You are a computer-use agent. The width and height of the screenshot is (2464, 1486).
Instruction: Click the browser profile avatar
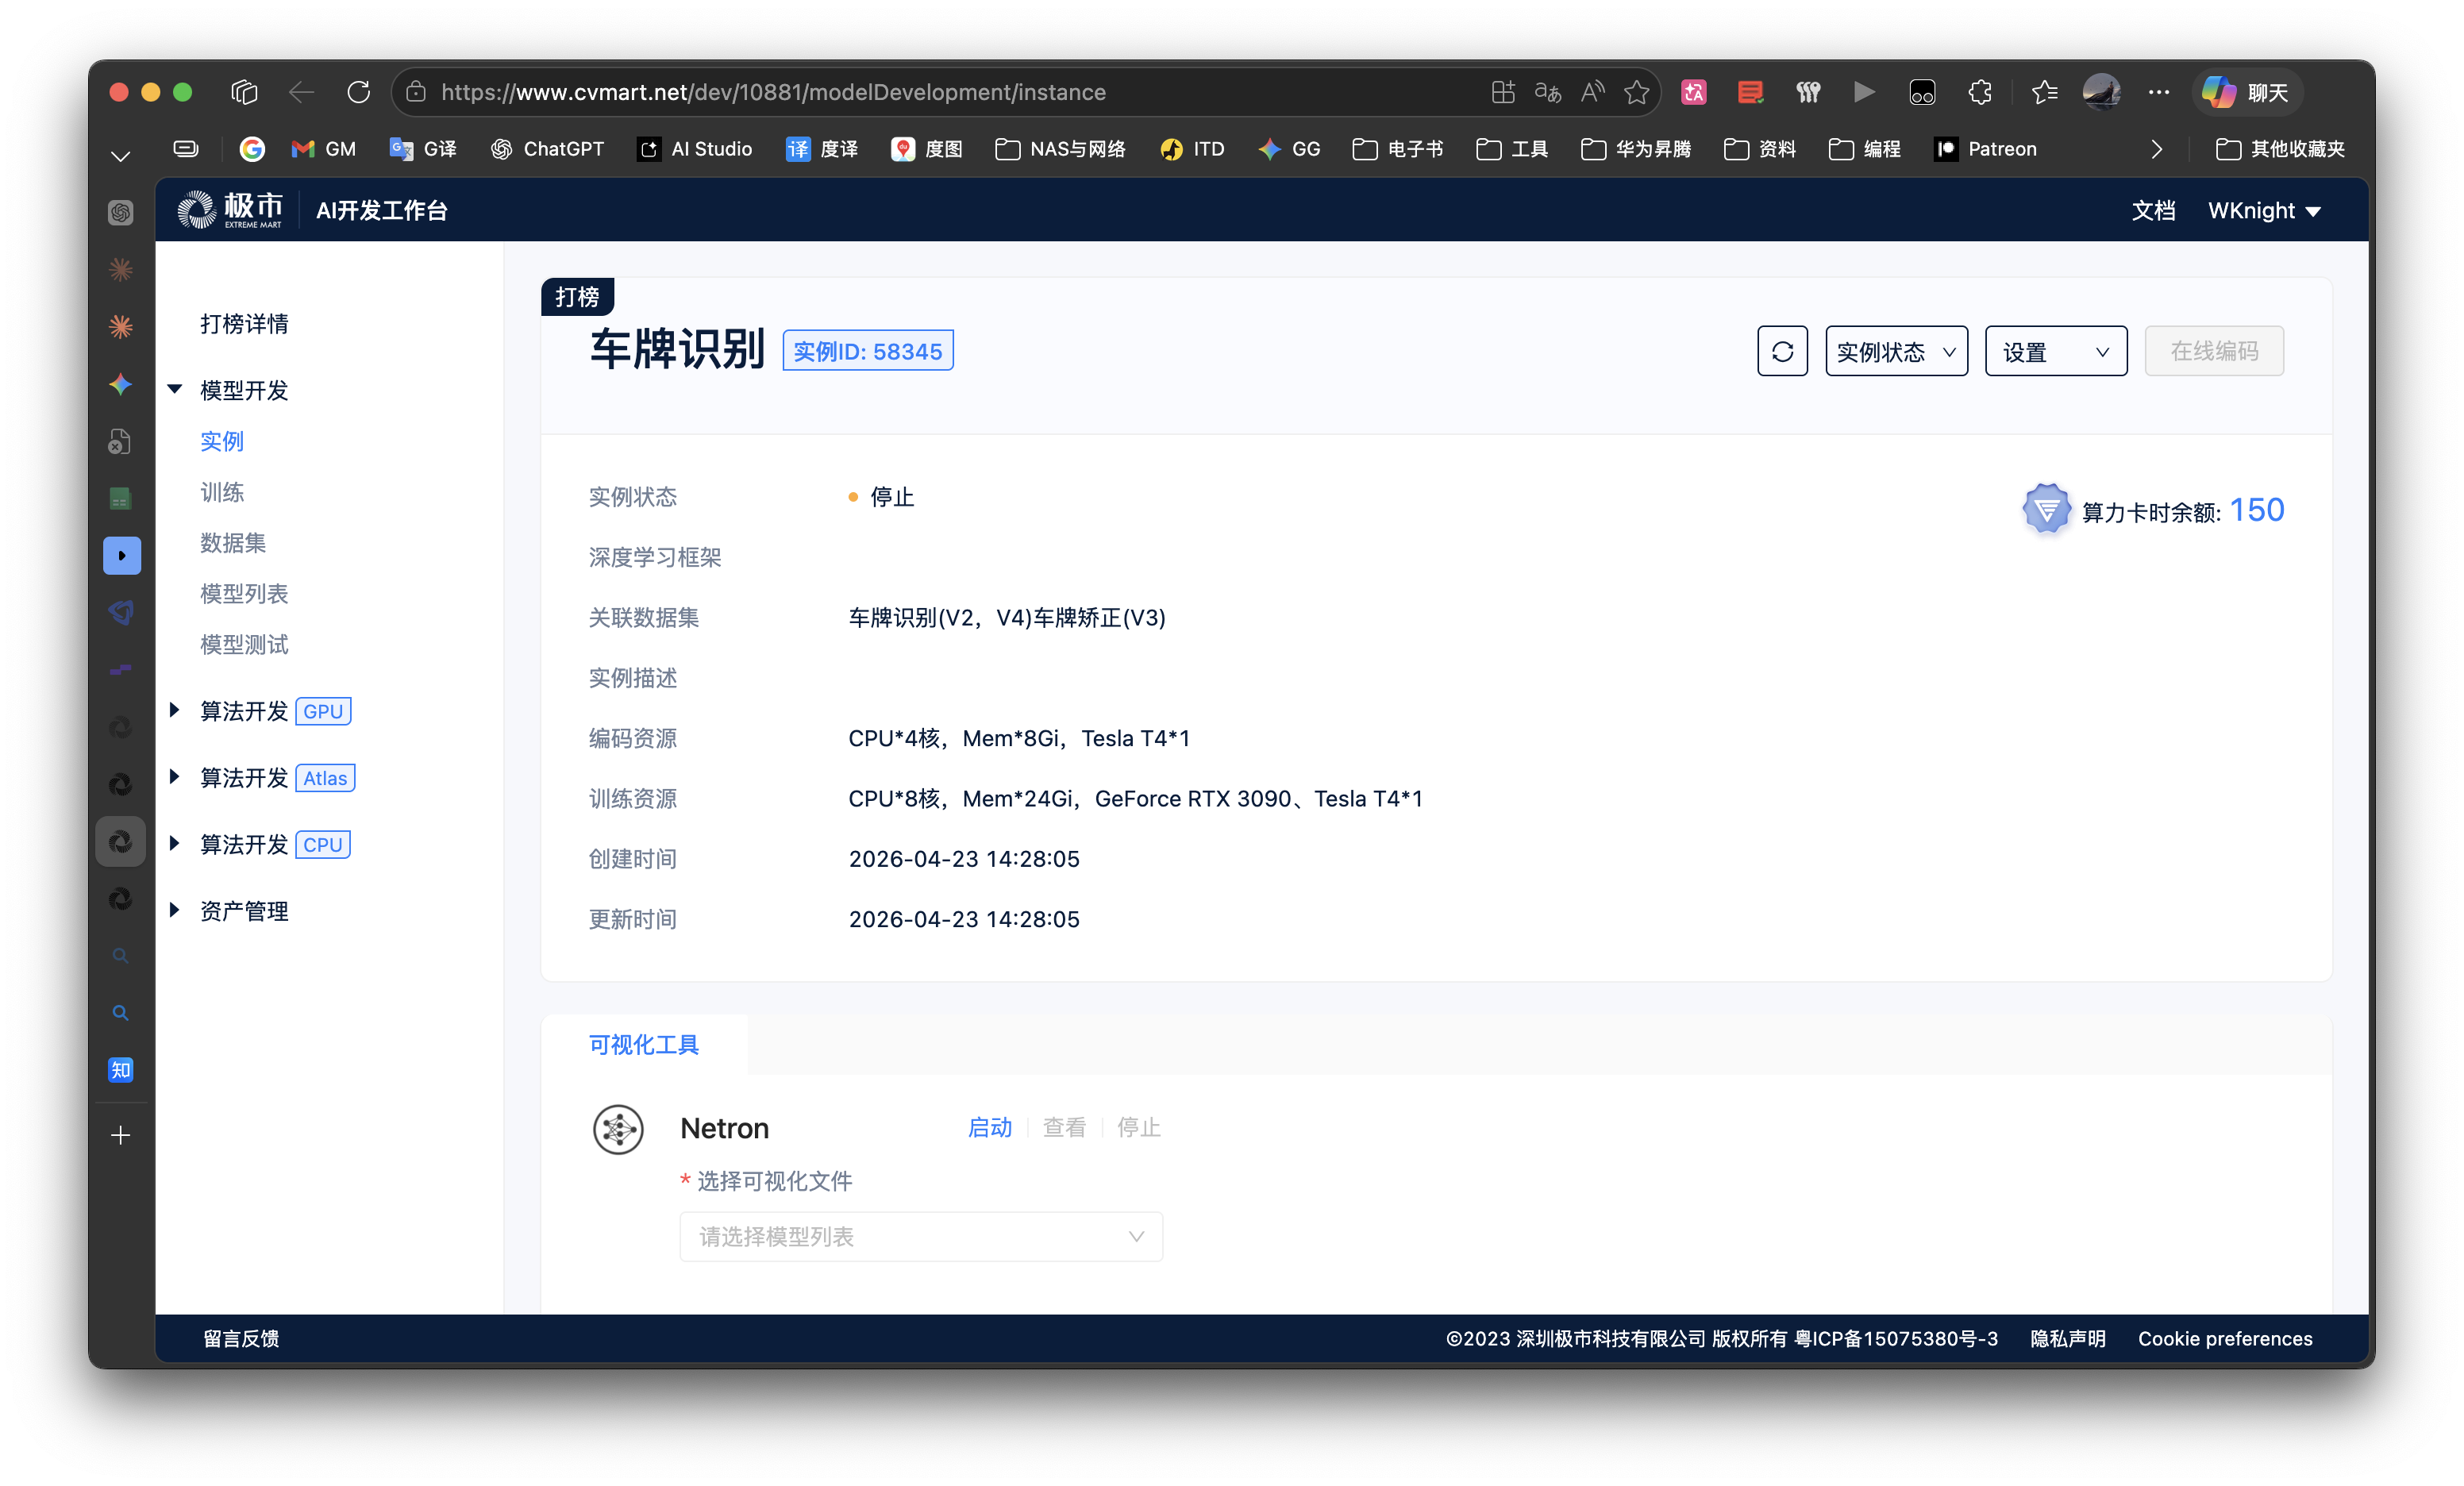tap(2102, 92)
